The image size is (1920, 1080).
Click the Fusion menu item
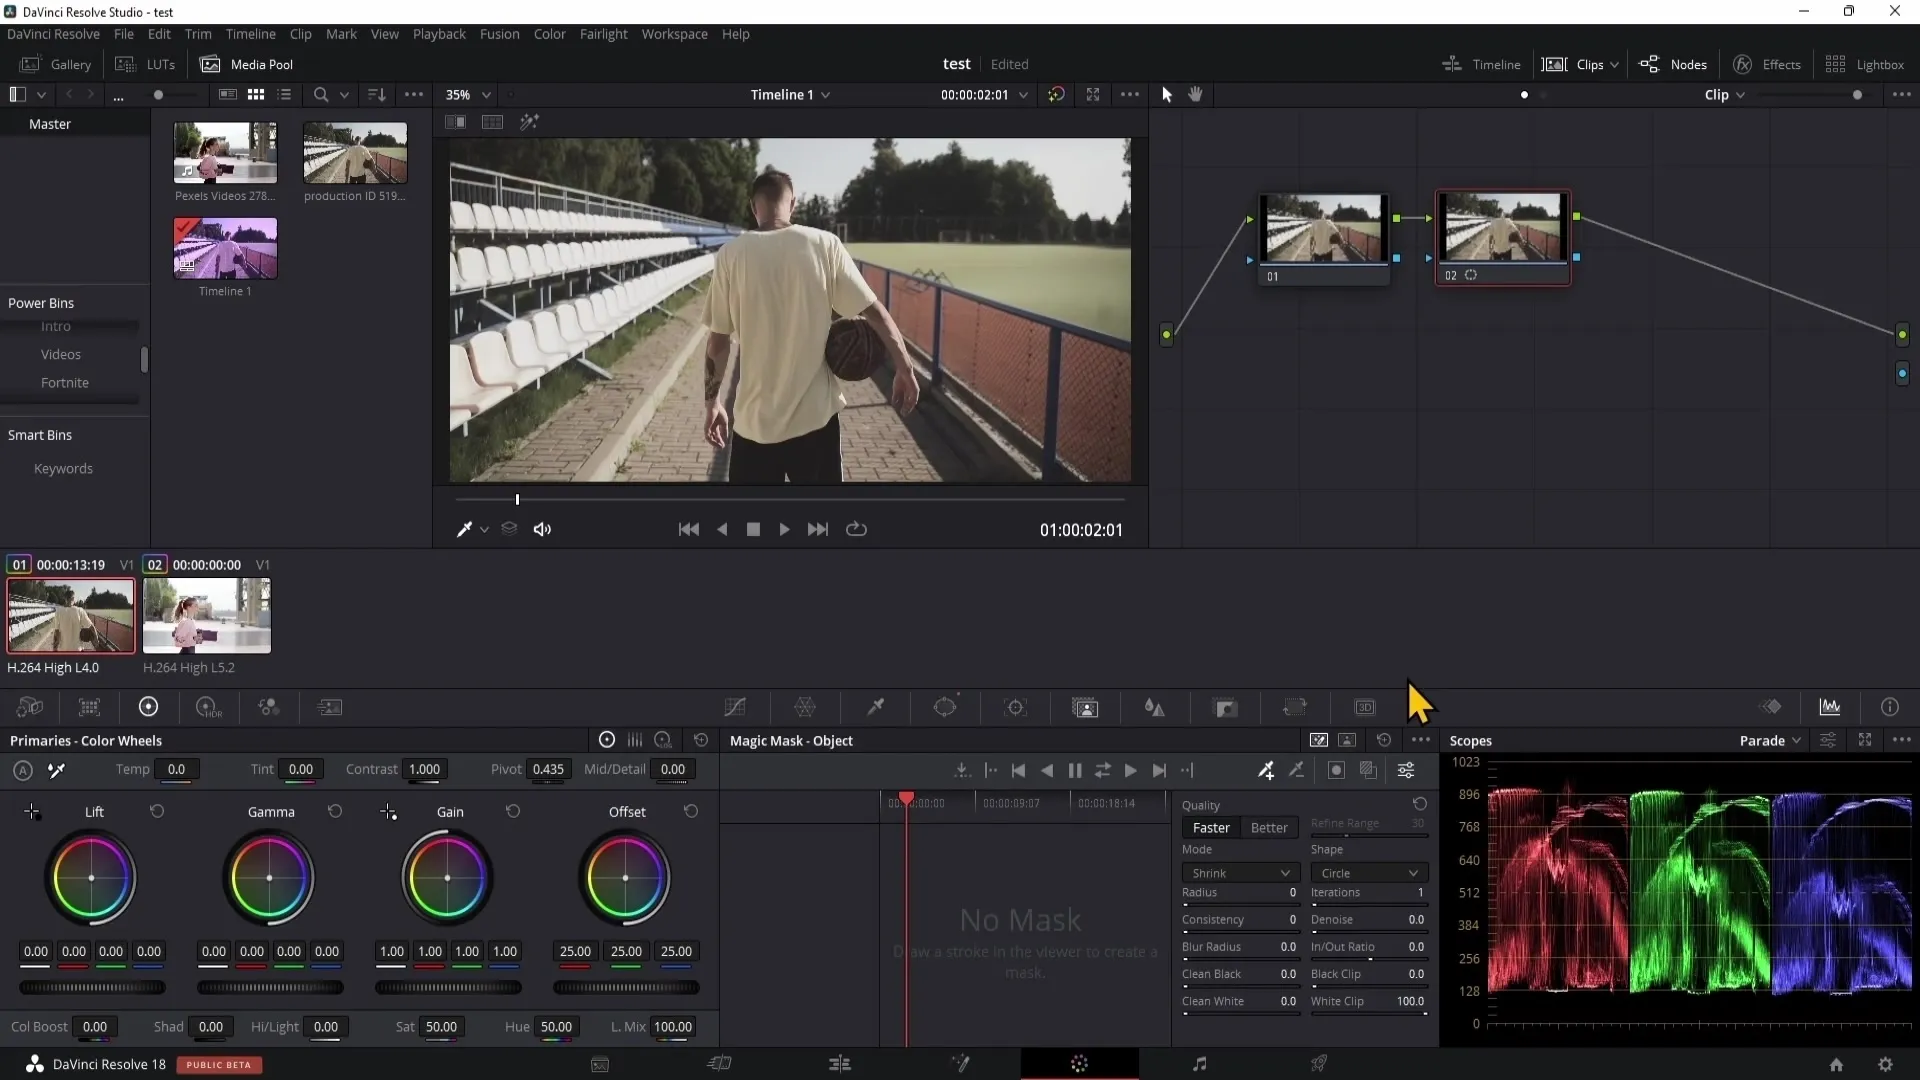click(500, 33)
